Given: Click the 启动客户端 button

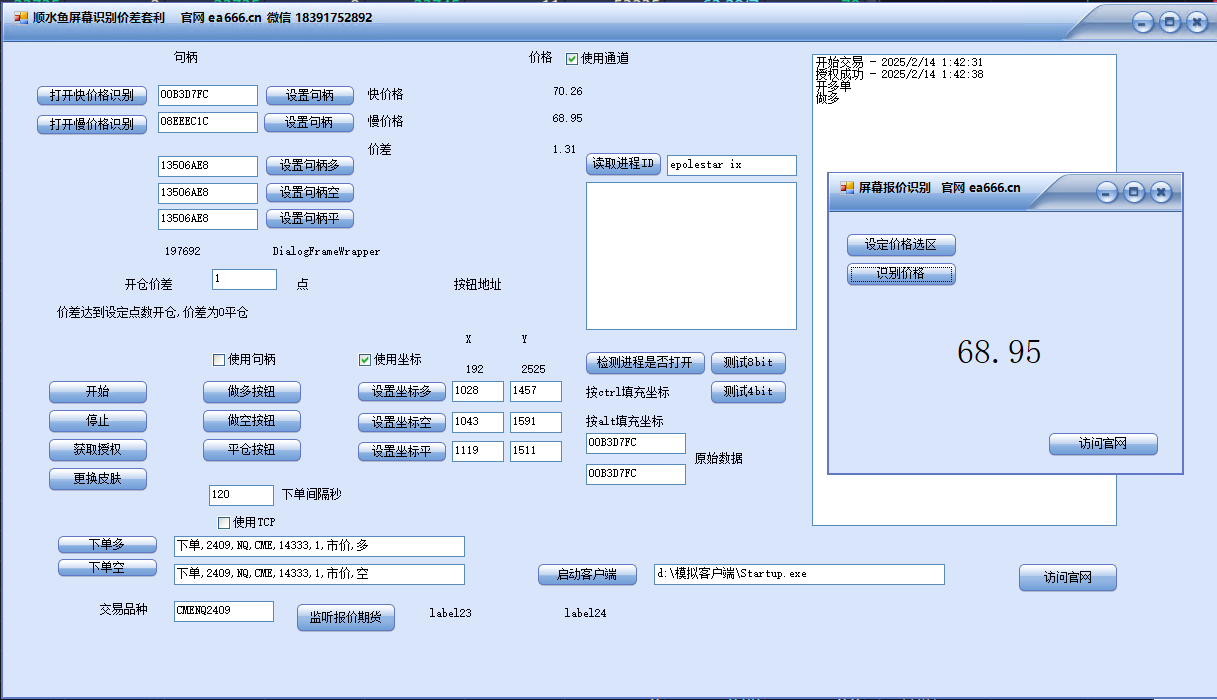Looking at the screenshot, I should click(587, 574).
